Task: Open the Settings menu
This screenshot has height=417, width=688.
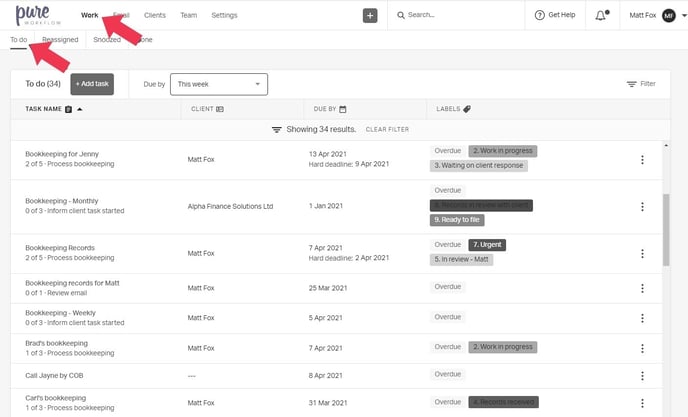Action: [224, 15]
